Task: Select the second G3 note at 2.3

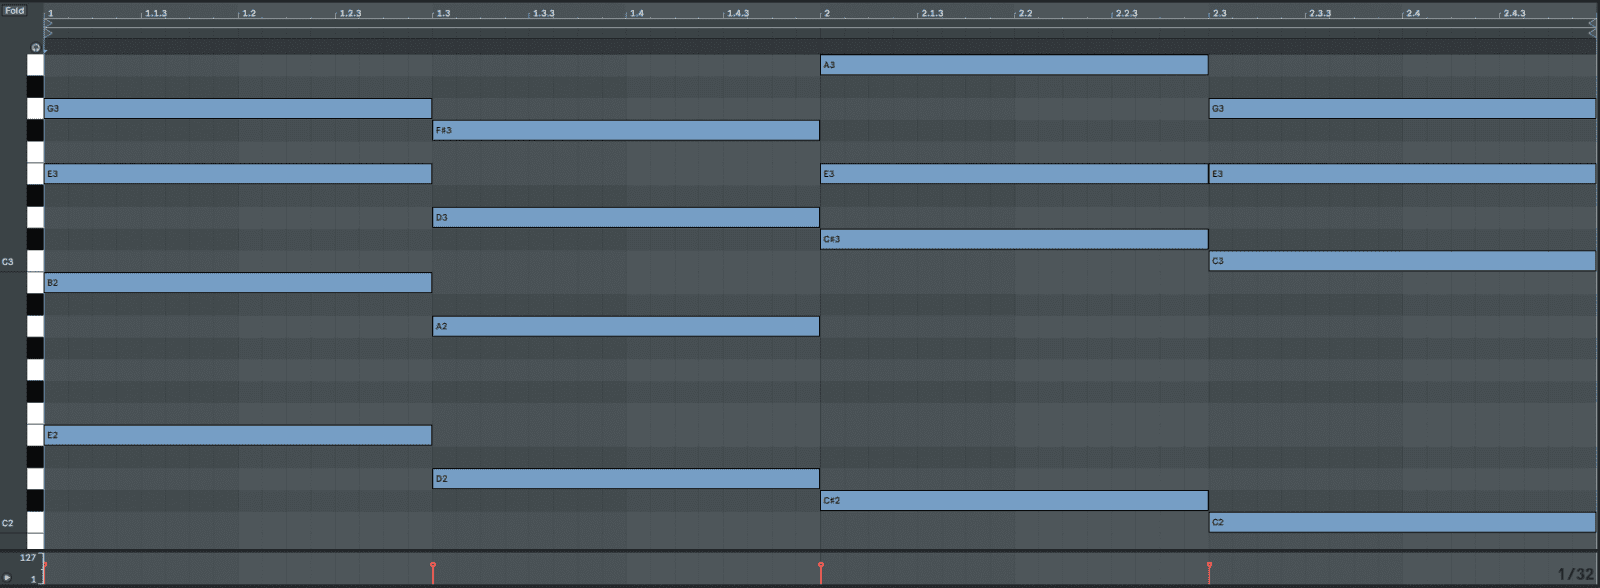Action: click(x=1402, y=108)
